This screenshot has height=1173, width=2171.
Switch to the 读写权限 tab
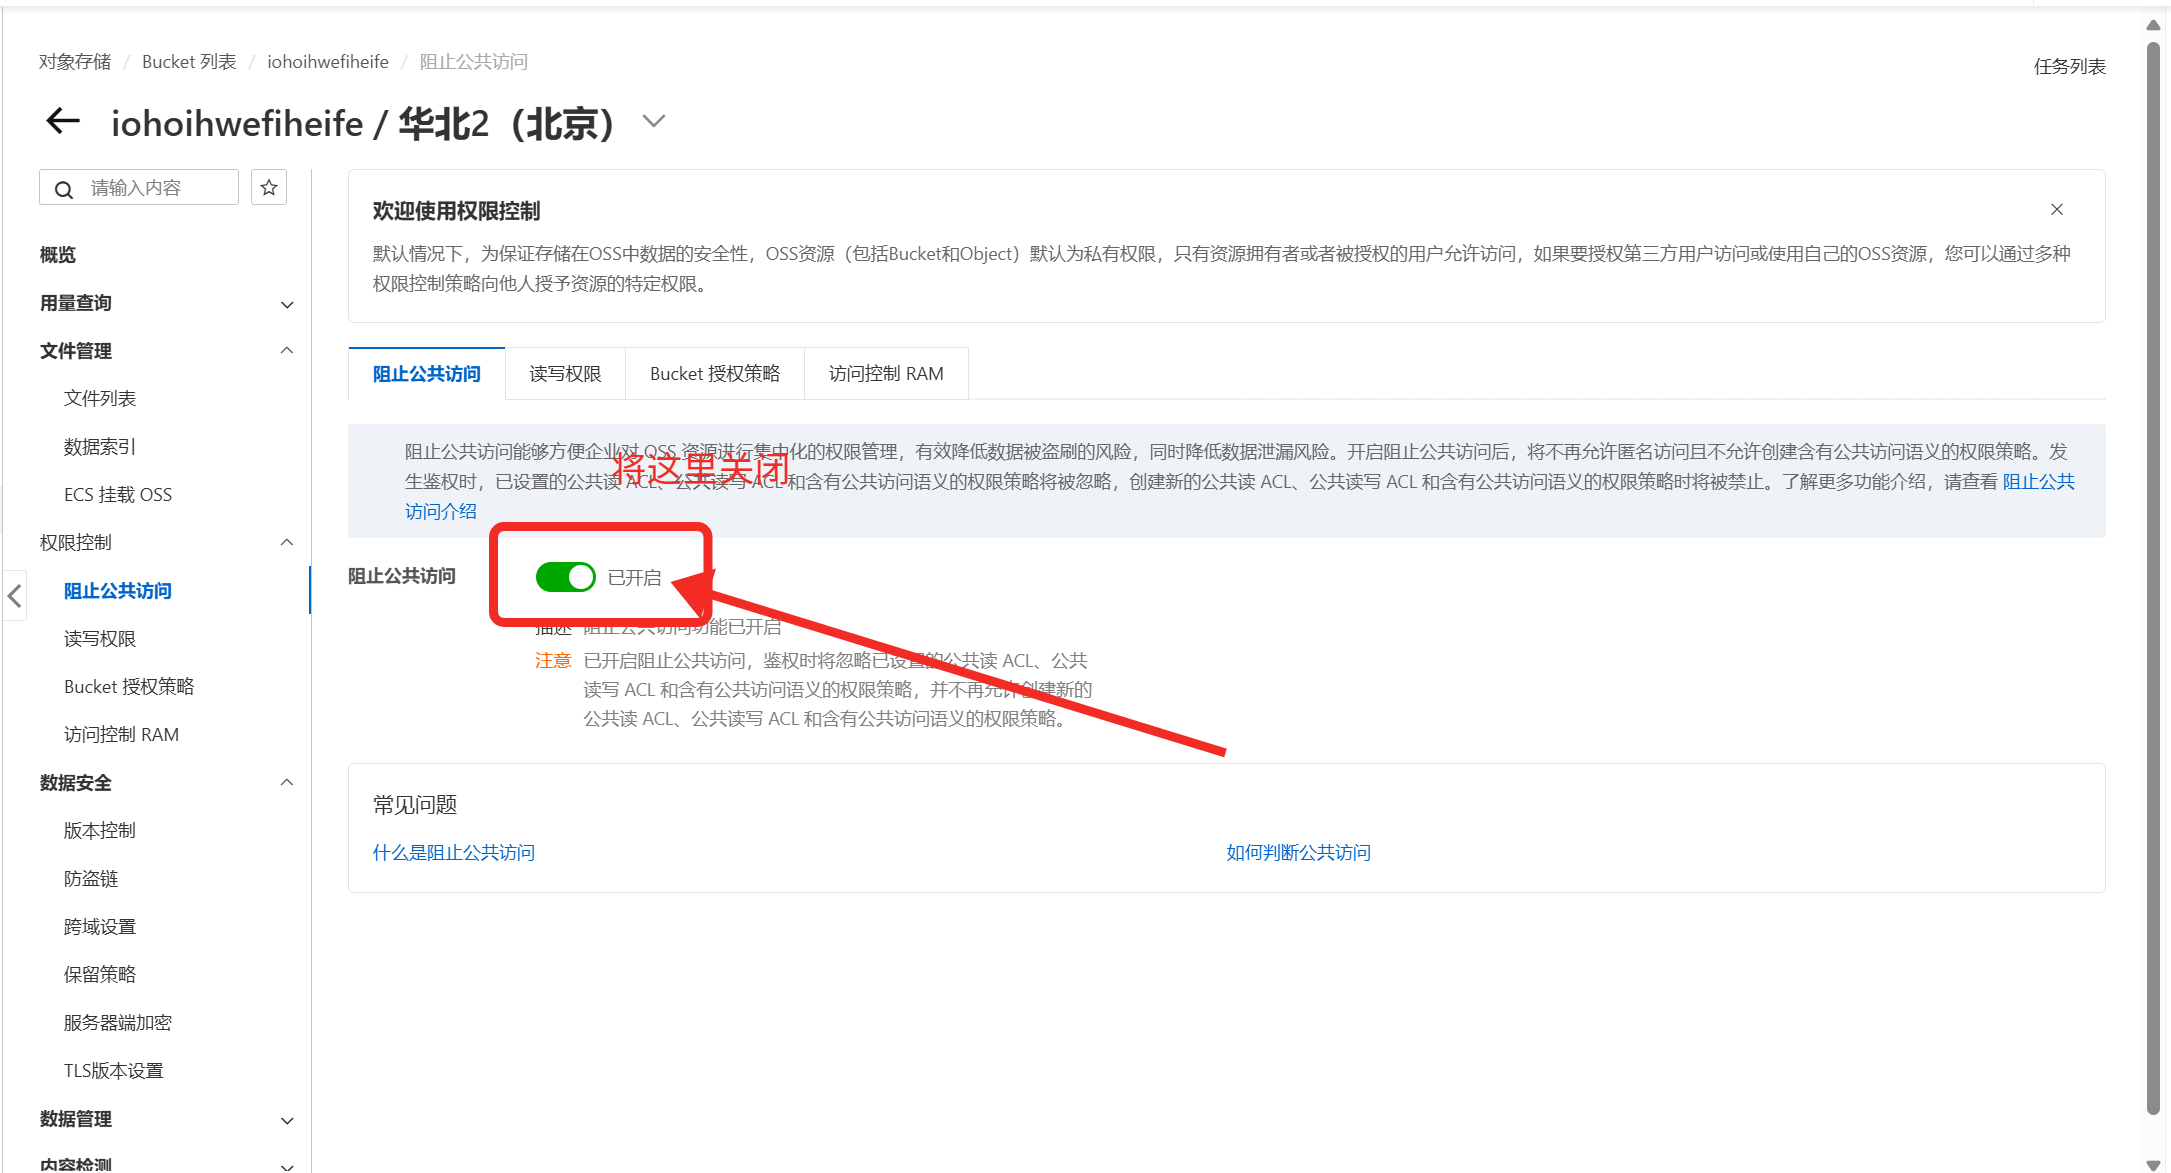click(565, 373)
